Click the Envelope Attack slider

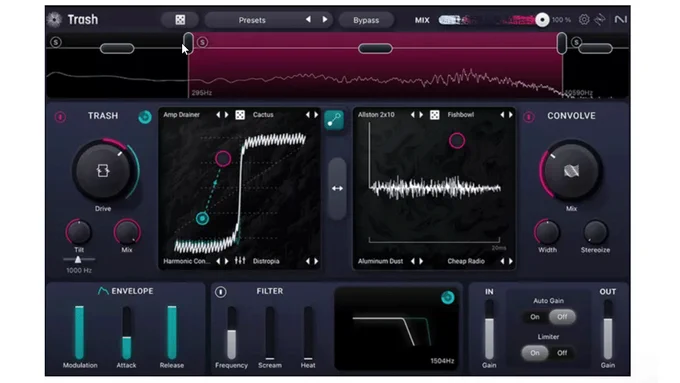(x=126, y=332)
